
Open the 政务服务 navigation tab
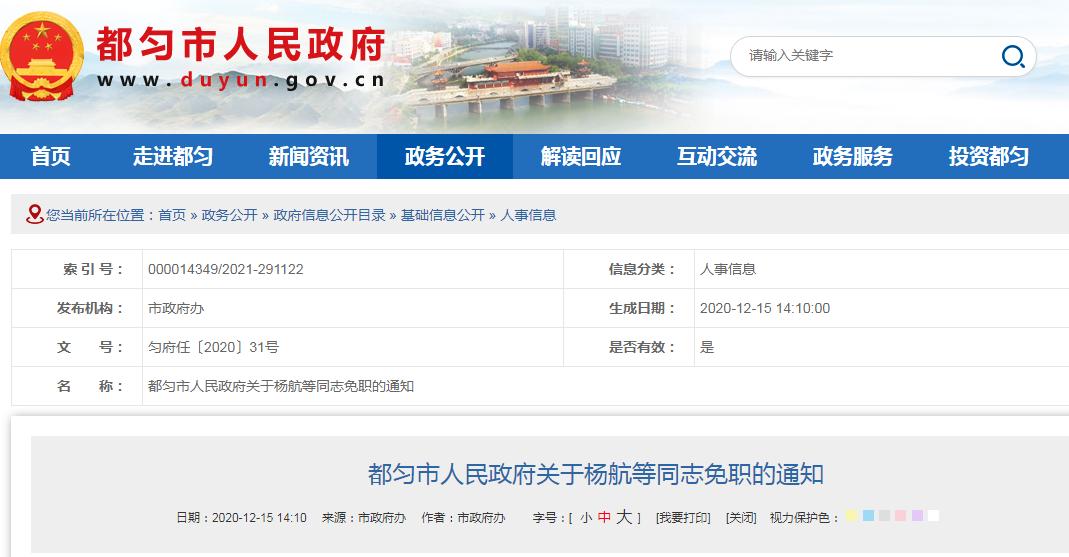pos(853,157)
